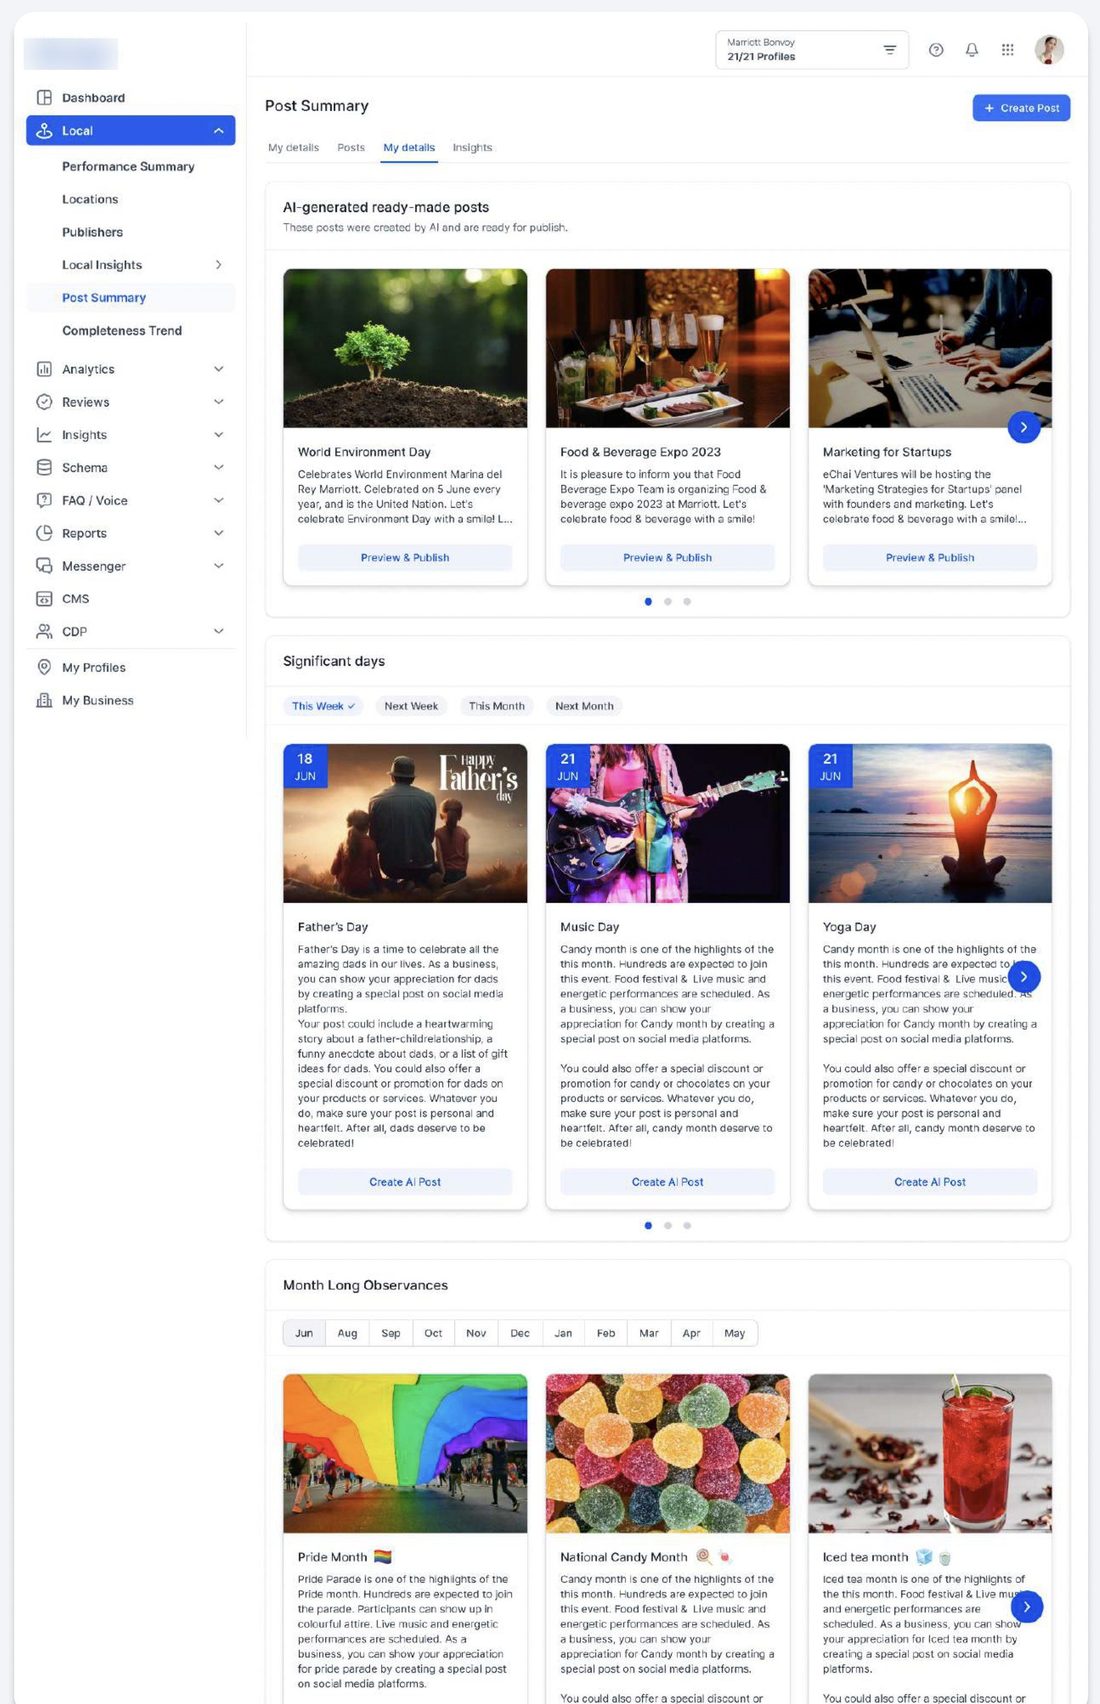Expand the FAQ / Voice chevron
Screen dimensions: 1100x1704
tap(218, 500)
